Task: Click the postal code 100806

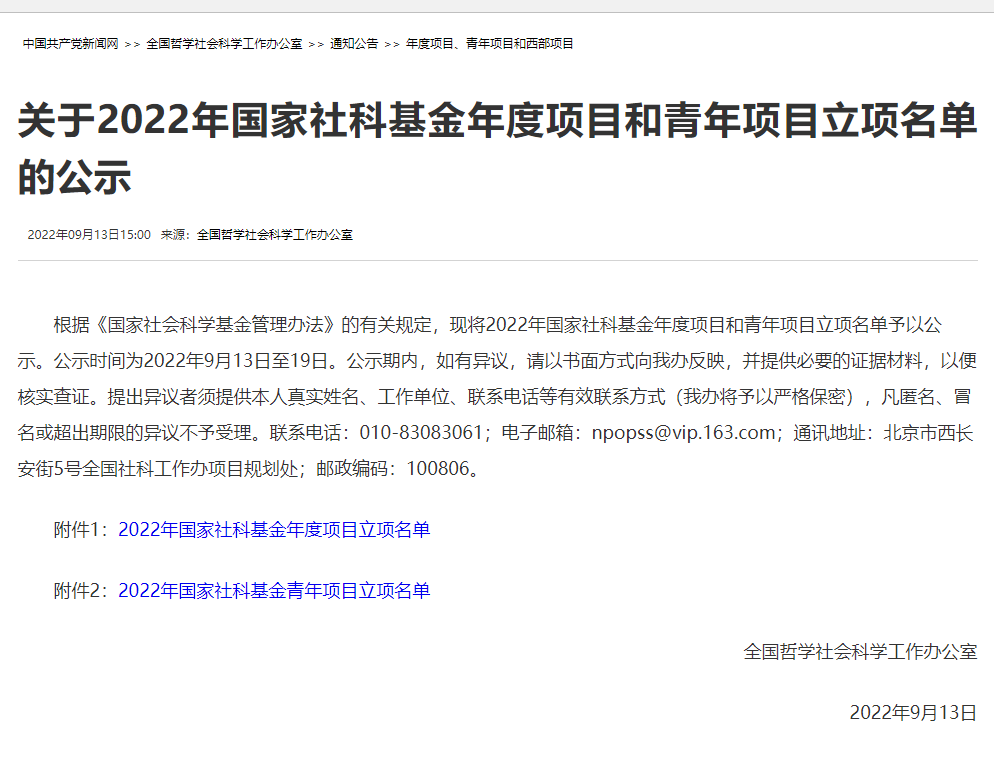Action: (x=437, y=468)
